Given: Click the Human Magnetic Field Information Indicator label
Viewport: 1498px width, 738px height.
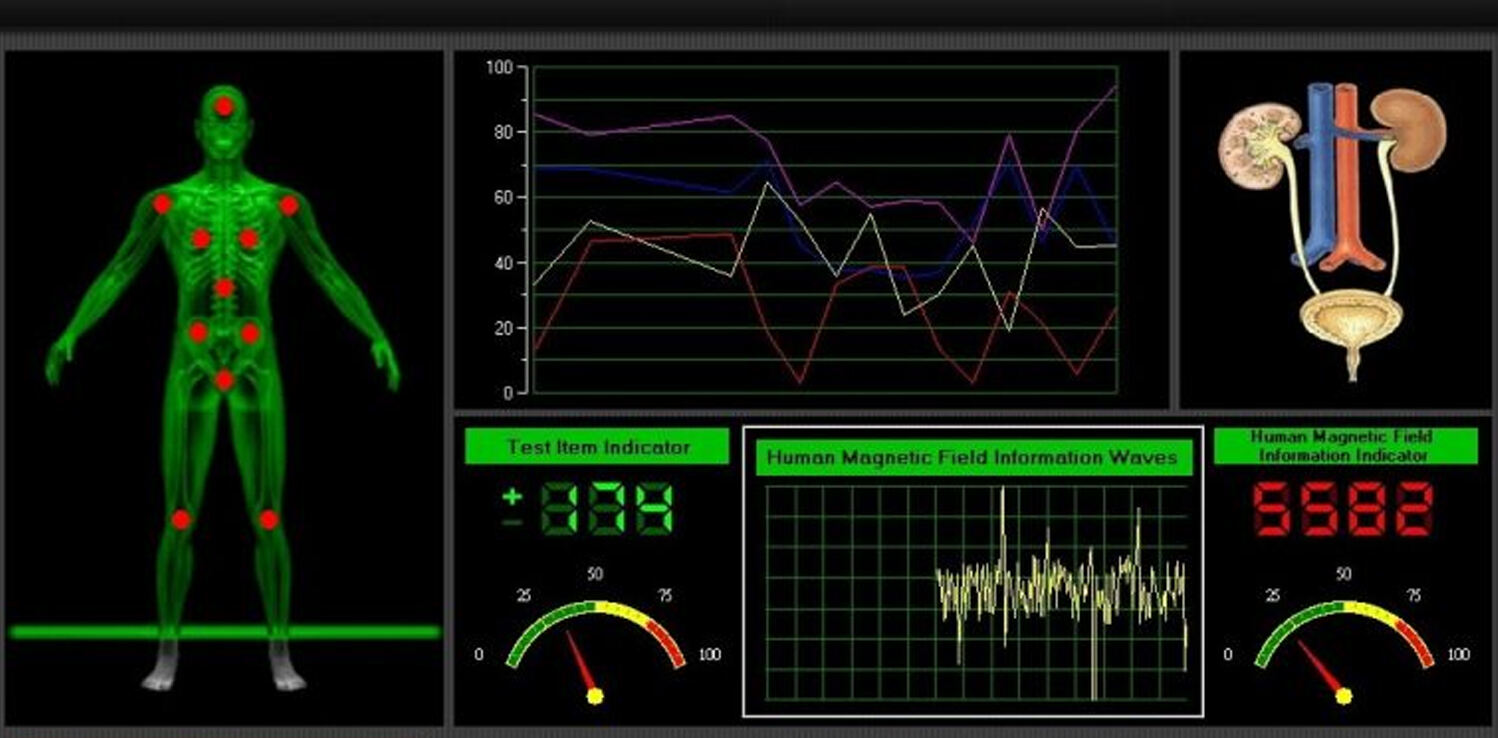Looking at the screenshot, I should (x=1345, y=446).
